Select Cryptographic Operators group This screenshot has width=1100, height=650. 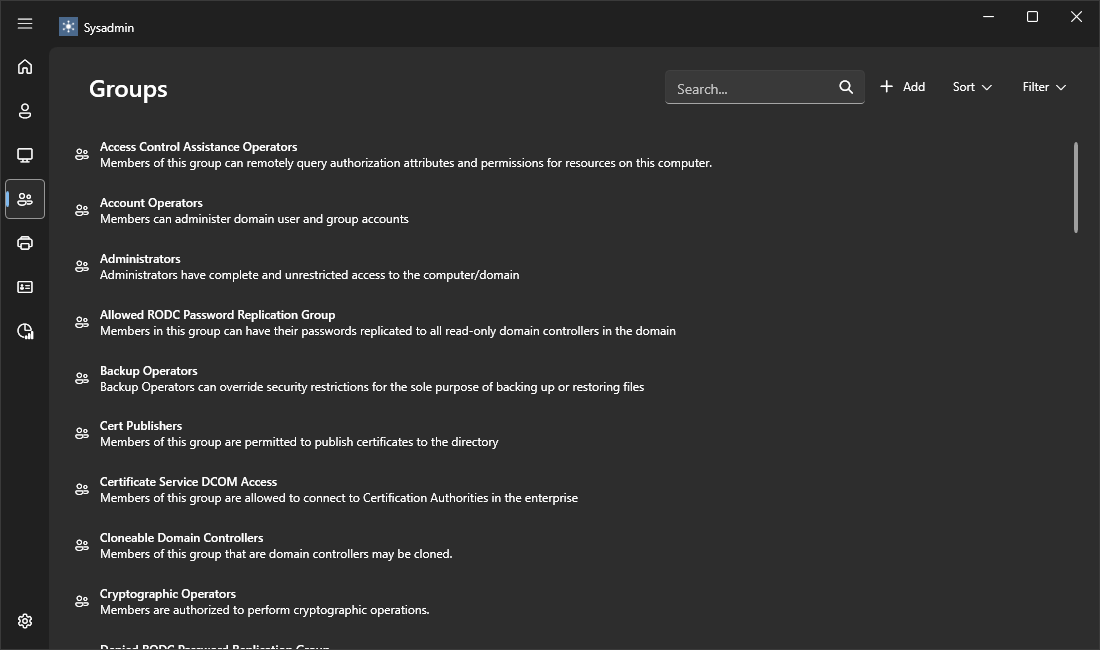tap(168, 594)
